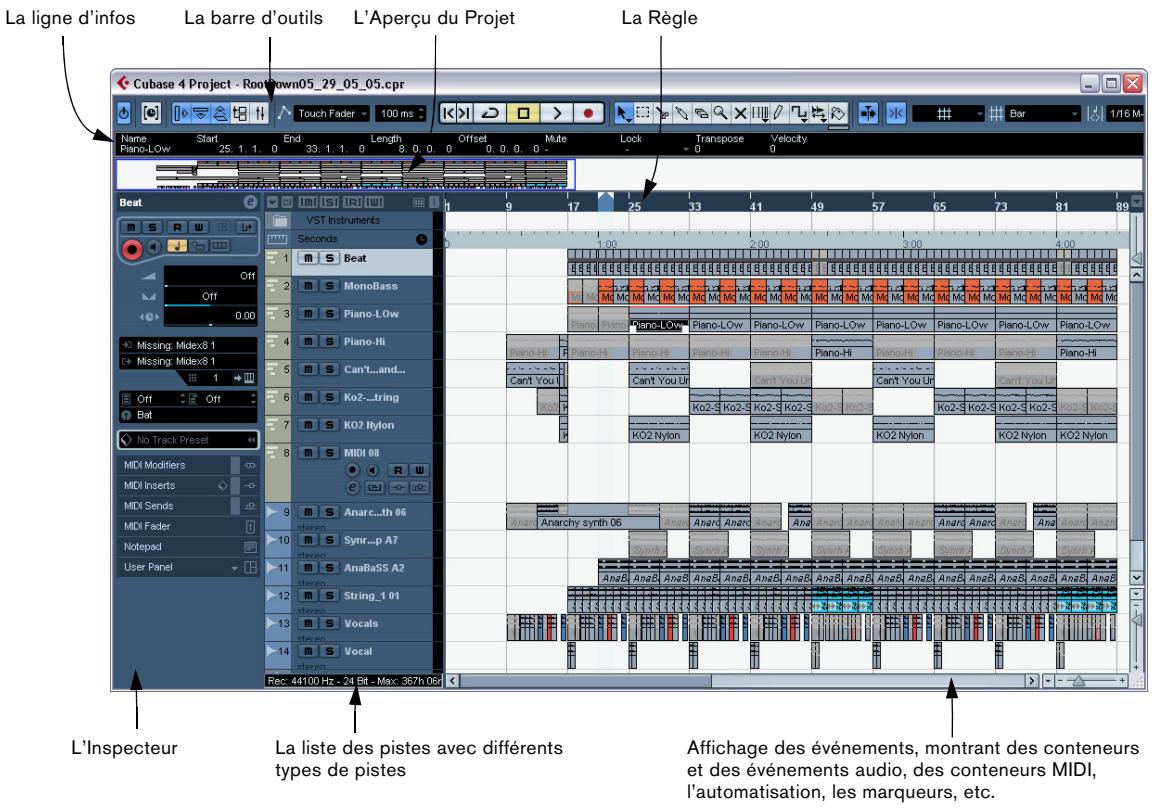Solo the KO2 Nylon track
The image size is (1154, 809).
pyautogui.click(x=330, y=425)
